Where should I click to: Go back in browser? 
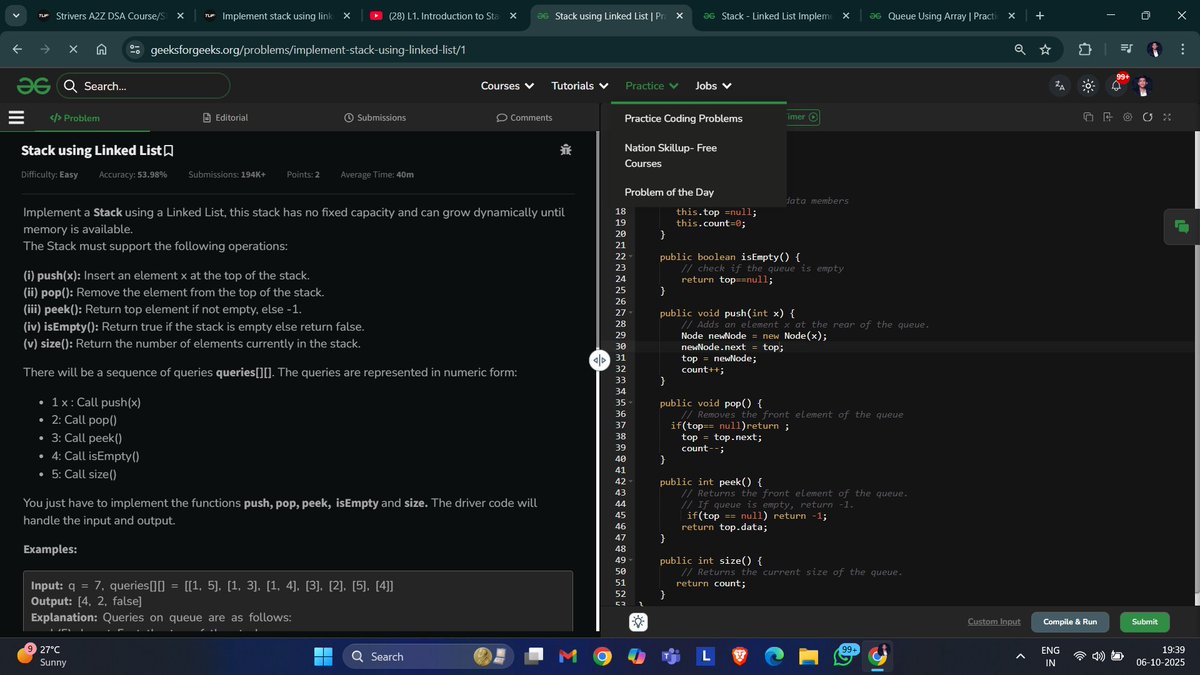18,49
